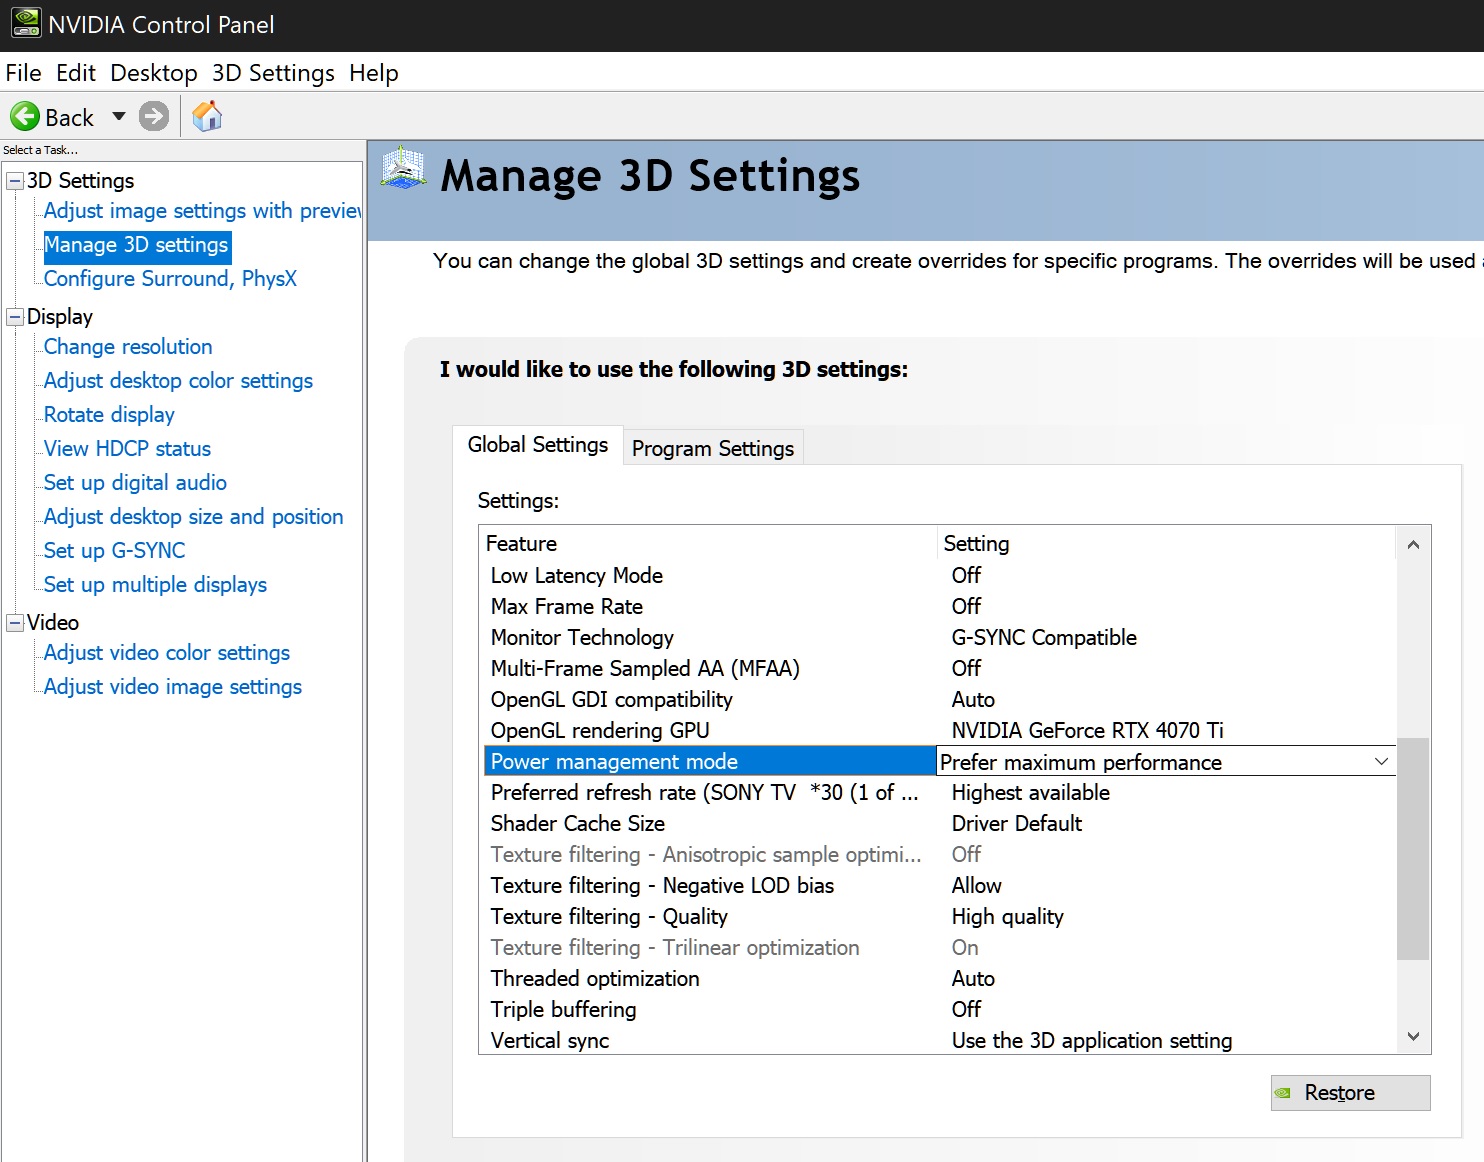Select Multi-Frame Sampled AA (MFAA) row

[939, 668]
